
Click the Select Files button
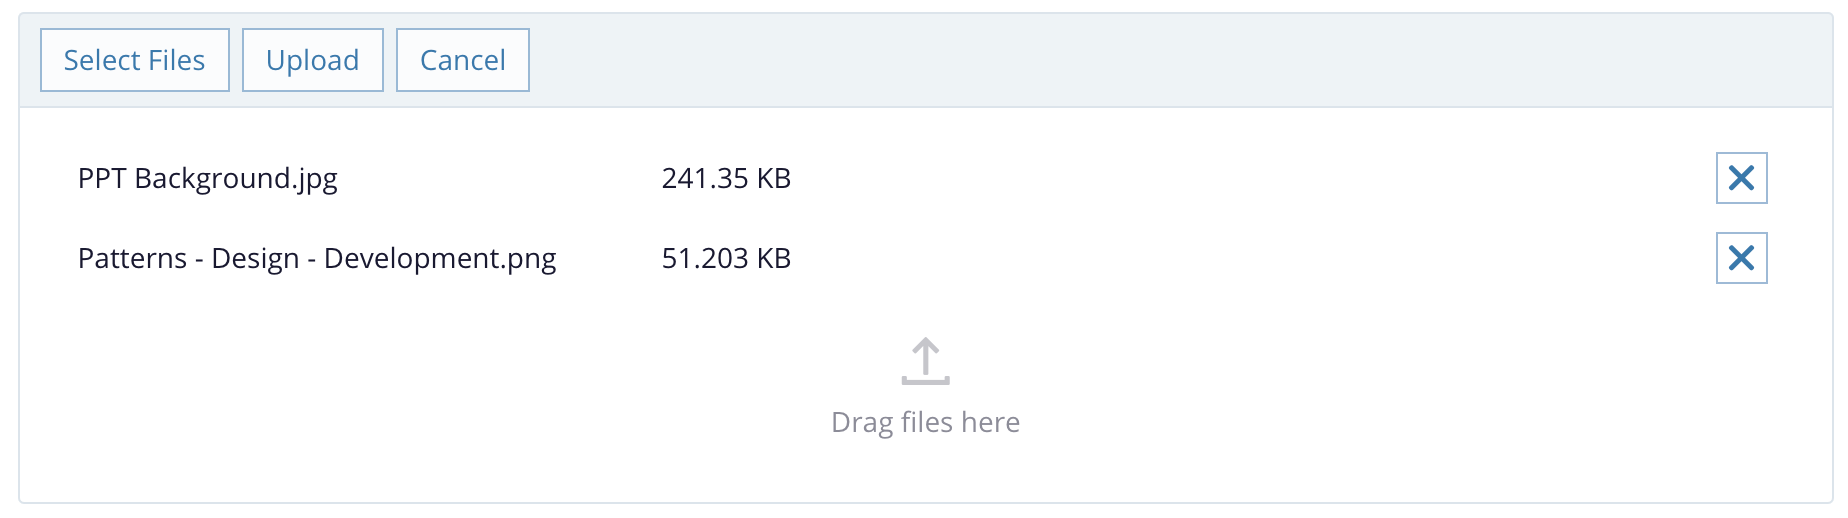click(135, 60)
